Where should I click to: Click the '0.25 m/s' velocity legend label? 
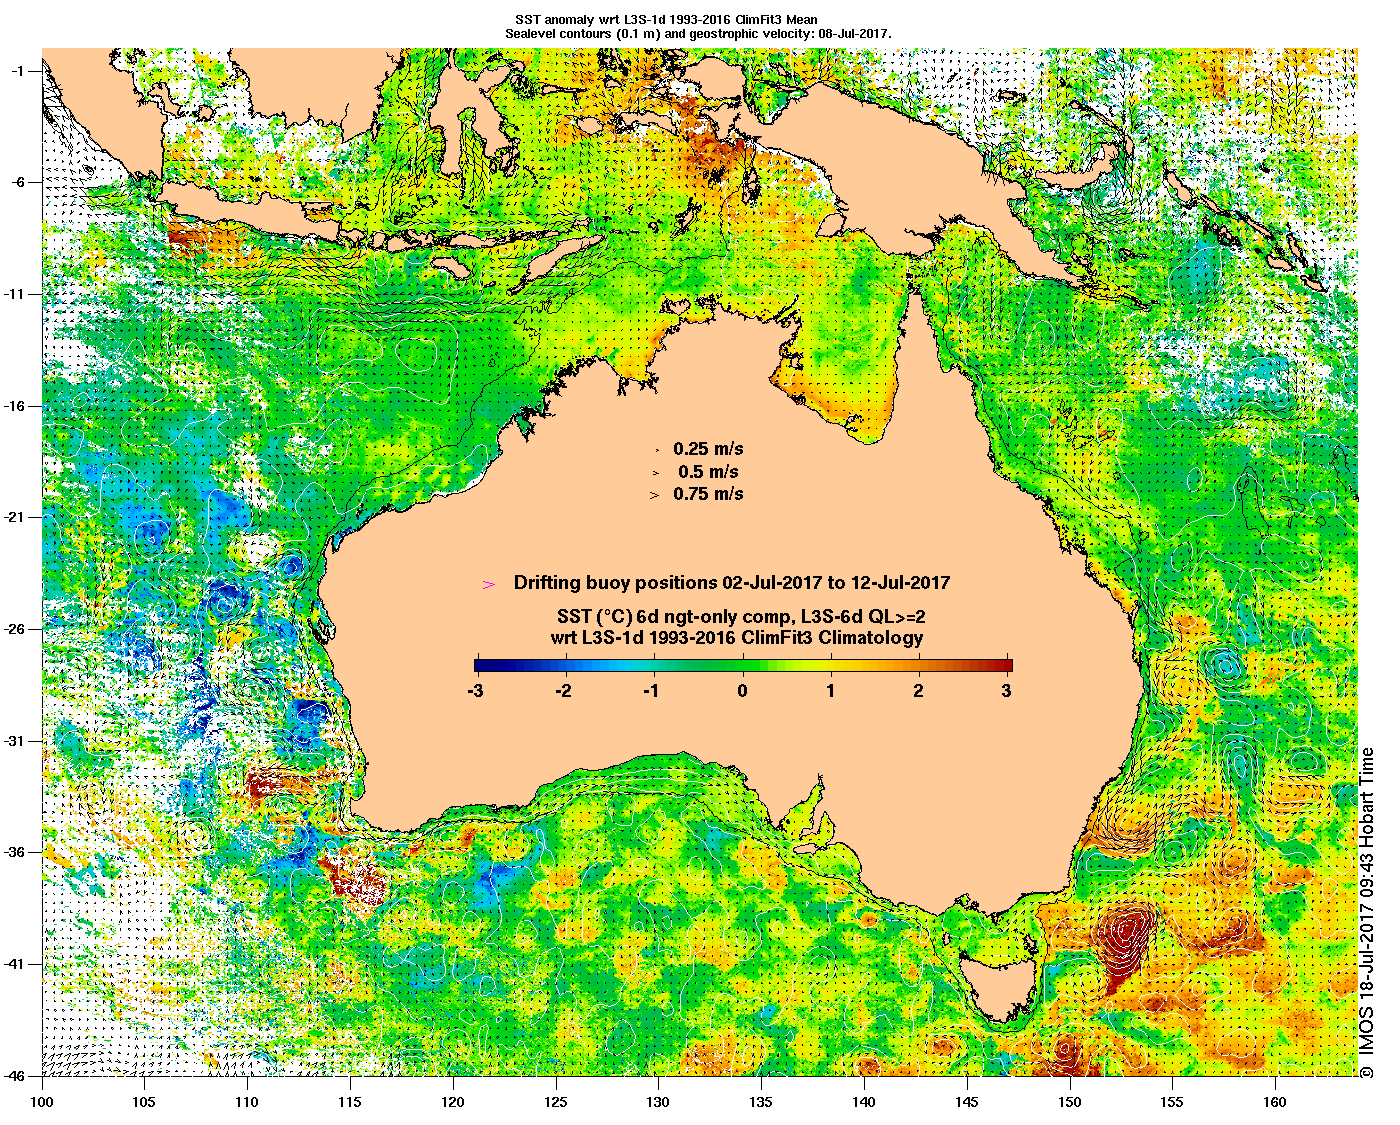point(708,449)
